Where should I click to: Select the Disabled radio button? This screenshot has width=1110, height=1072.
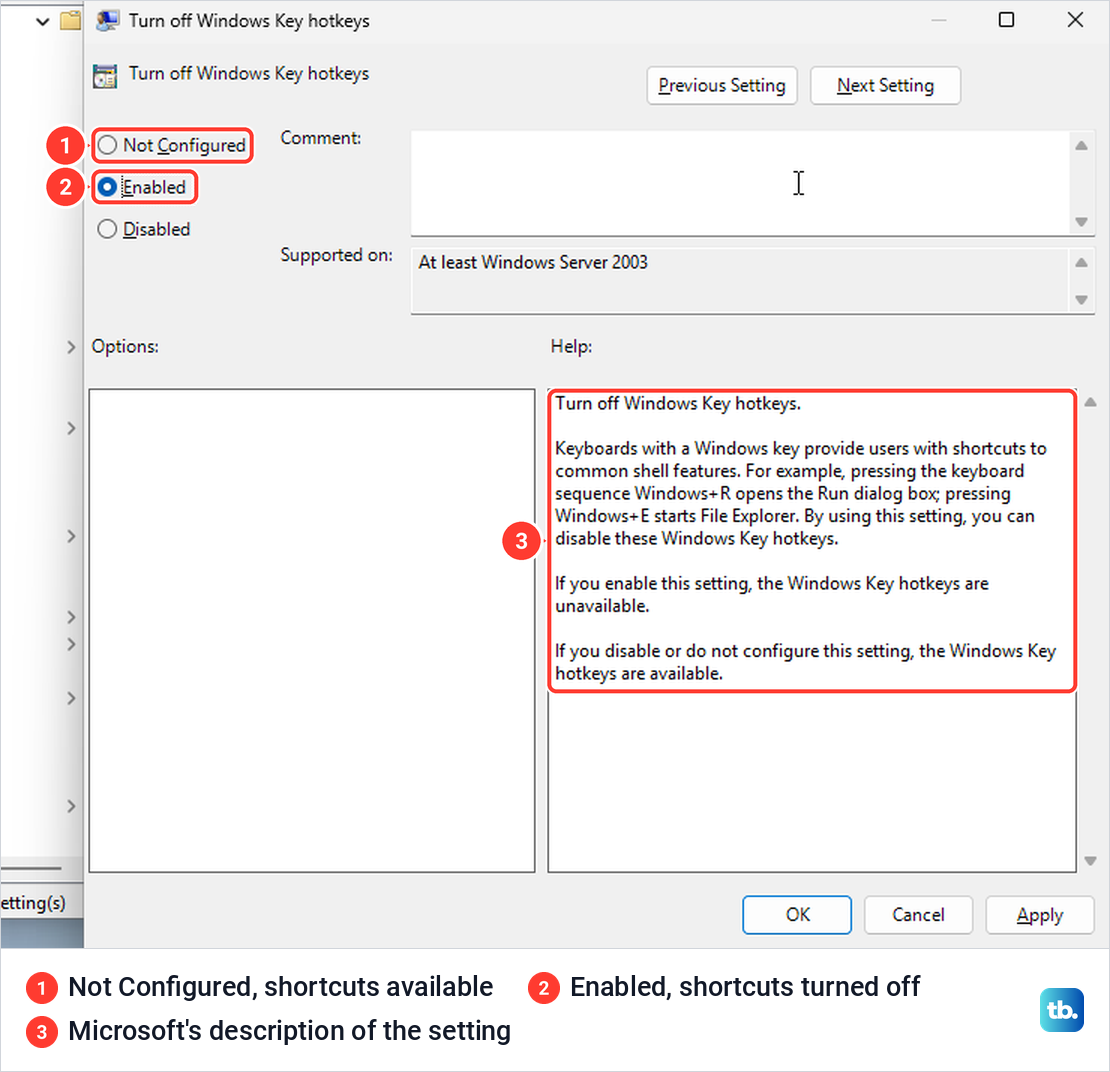[107, 229]
